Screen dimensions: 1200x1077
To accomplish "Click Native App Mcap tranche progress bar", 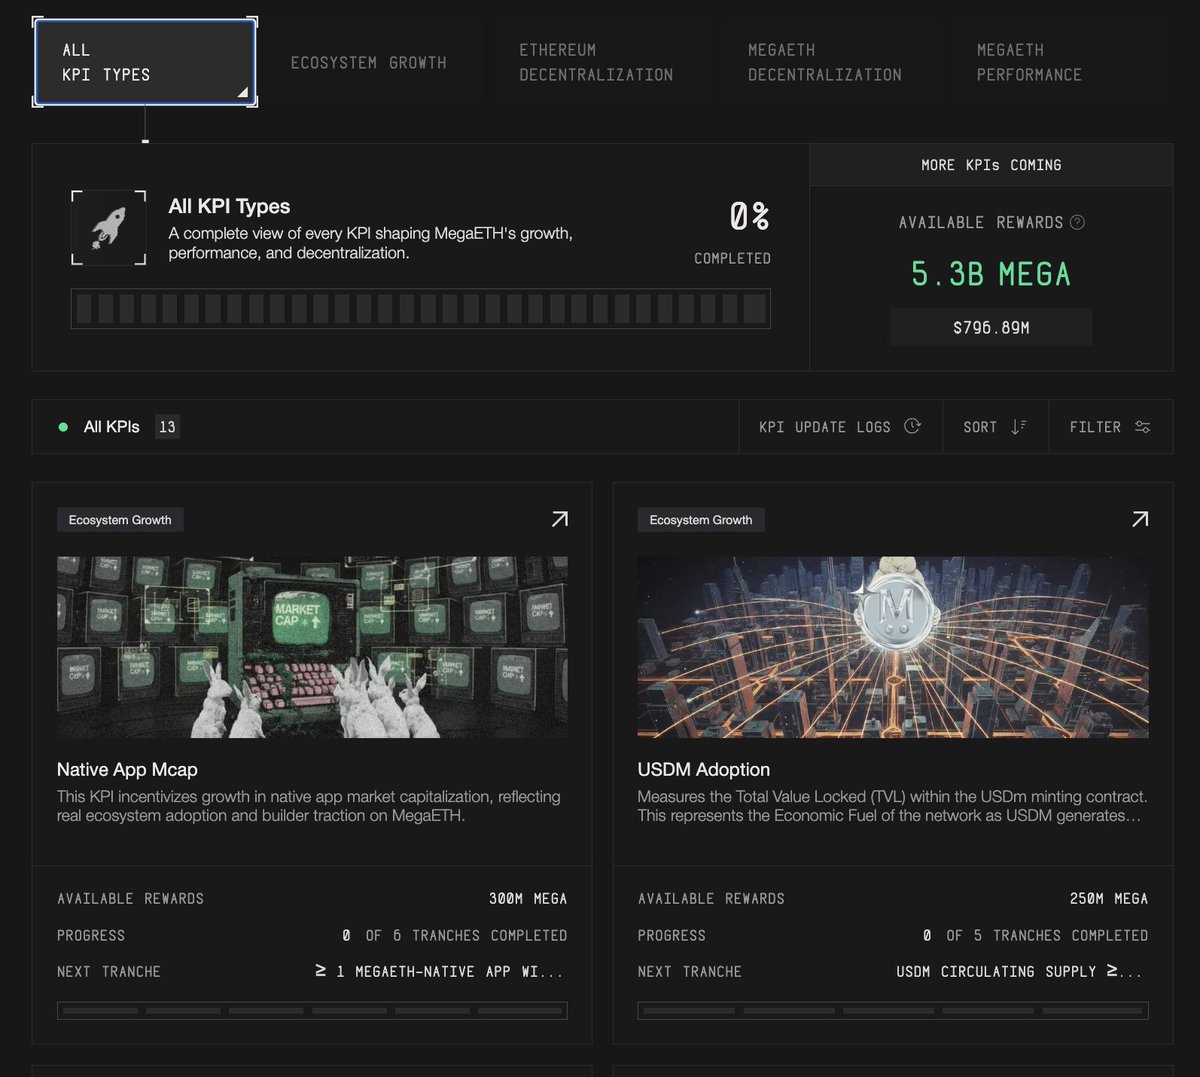I will 312,1011.
